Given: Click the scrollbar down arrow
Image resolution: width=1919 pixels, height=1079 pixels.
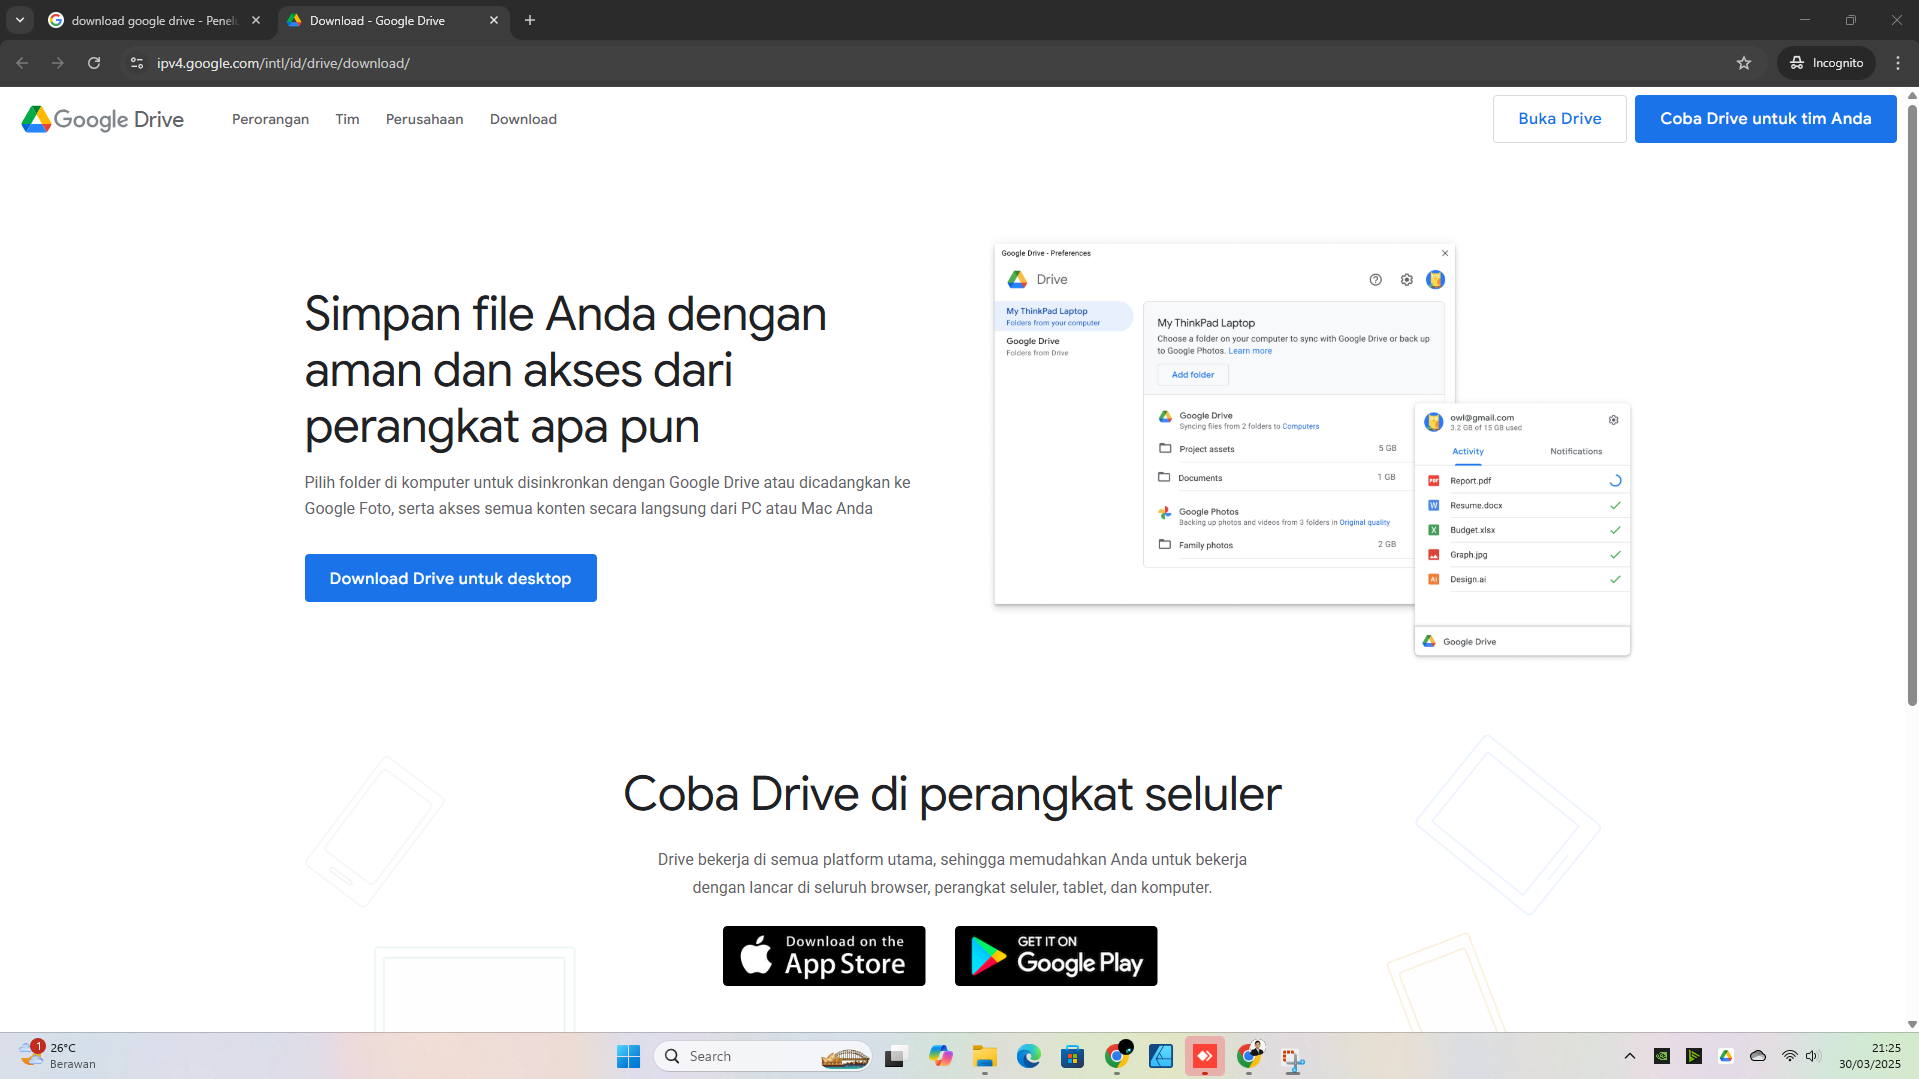Looking at the screenshot, I should 1912,1024.
